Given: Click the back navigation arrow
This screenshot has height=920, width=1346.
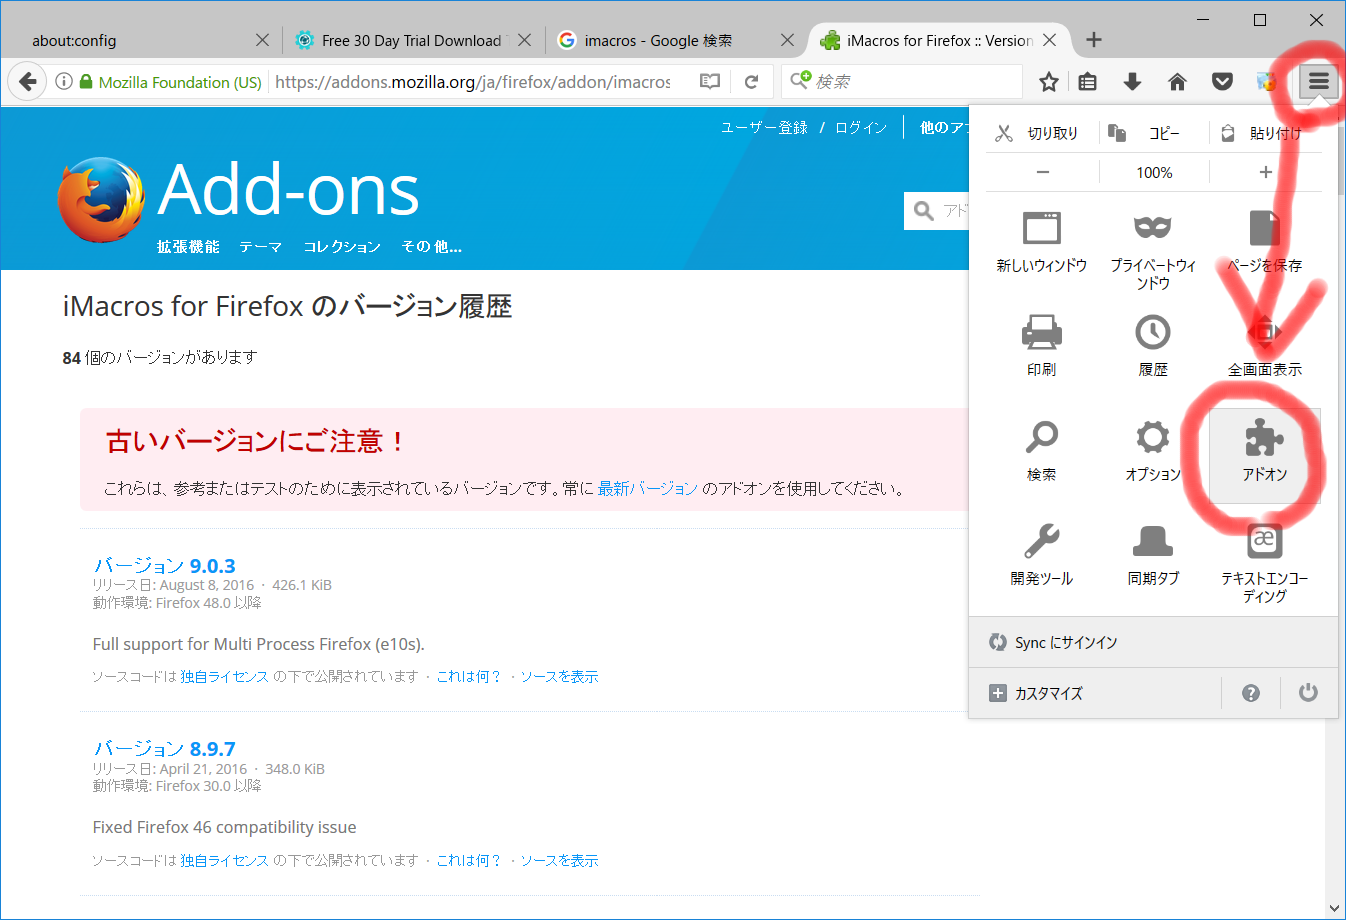Looking at the screenshot, I should point(27,82).
